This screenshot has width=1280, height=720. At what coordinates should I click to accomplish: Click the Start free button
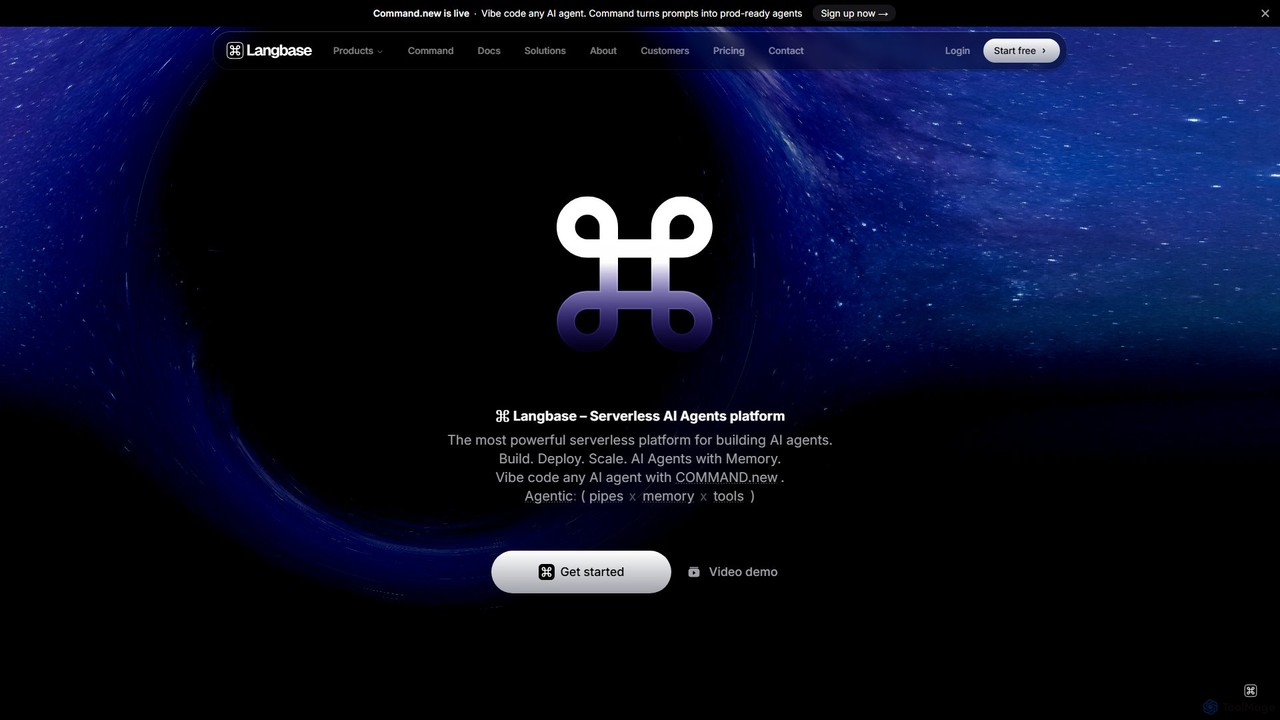pyautogui.click(x=1021, y=51)
